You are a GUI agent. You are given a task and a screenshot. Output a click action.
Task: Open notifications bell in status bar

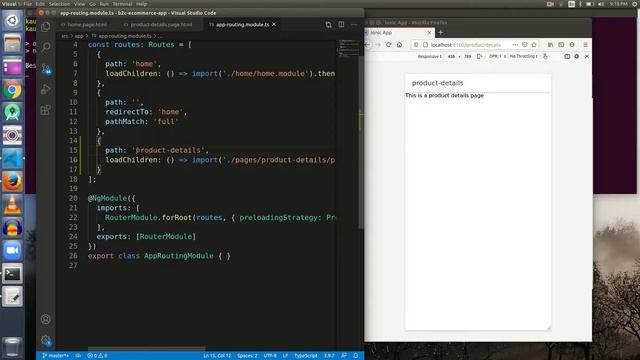pos(356,356)
